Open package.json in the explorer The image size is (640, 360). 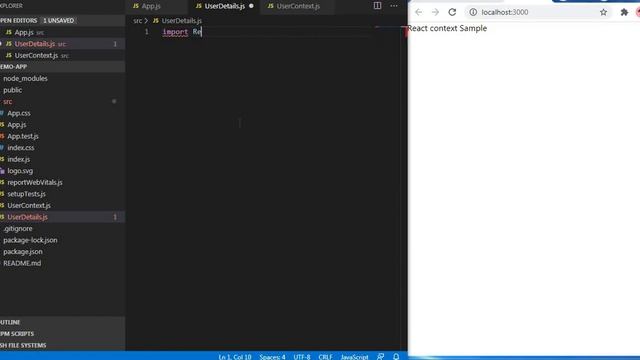62,251
